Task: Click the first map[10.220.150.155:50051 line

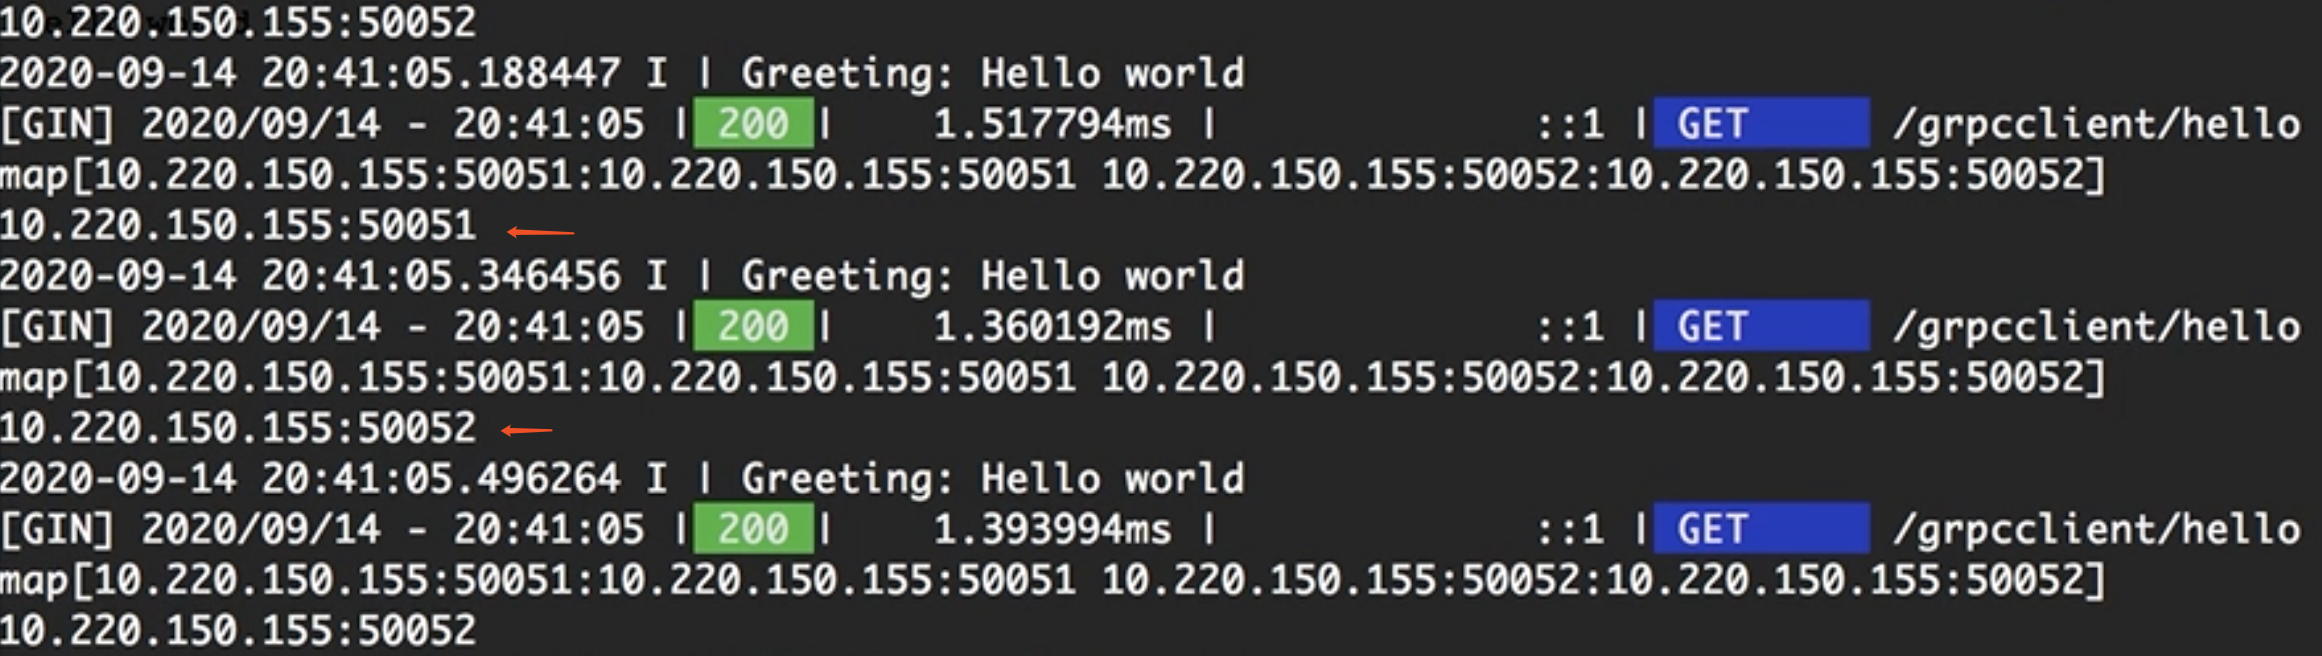Action: coord(1052,176)
